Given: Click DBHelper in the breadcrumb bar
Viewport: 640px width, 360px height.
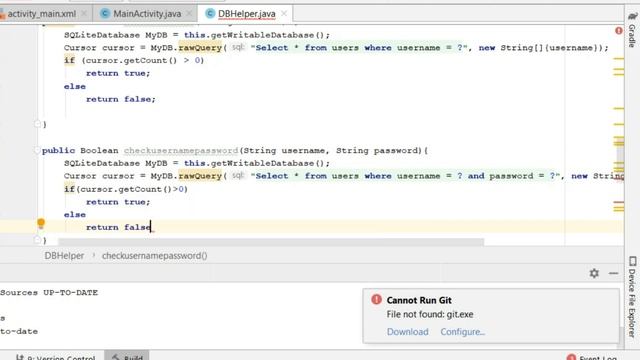Looking at the screenshot, I should pyautogui.click(x=64, y=256).
